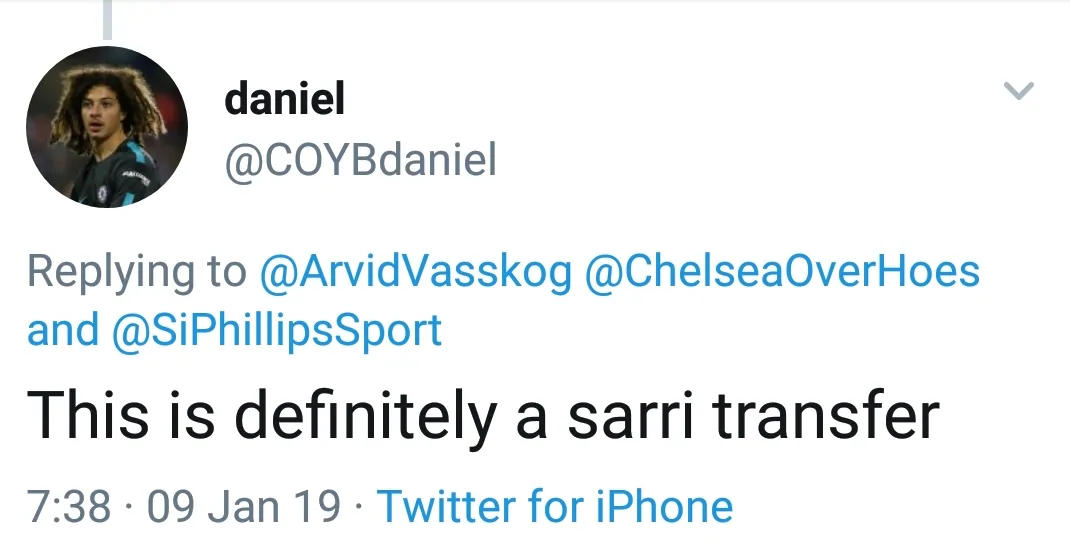Screen dimensions: 1070x556
Task: Click the word "definitely" in the tweet
Action: (x=361, y=414)
